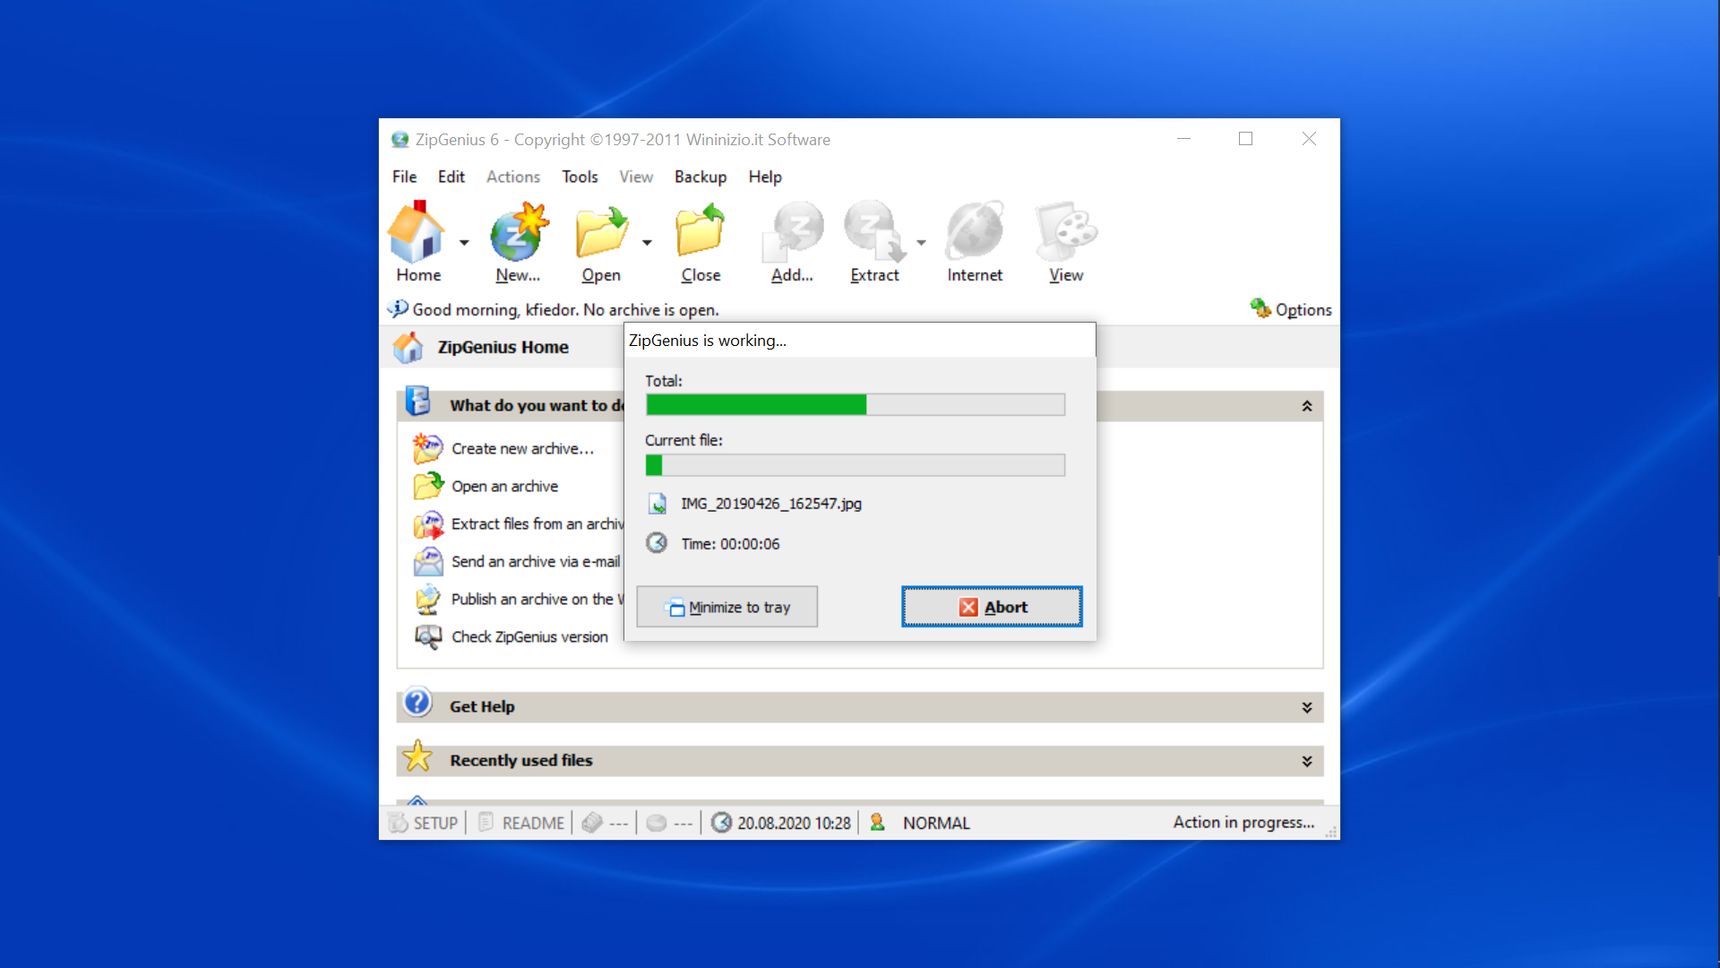Click the IMG_20190426_162547.jpg file name
Screen dimensions: 1720x968
click(771, 504)
